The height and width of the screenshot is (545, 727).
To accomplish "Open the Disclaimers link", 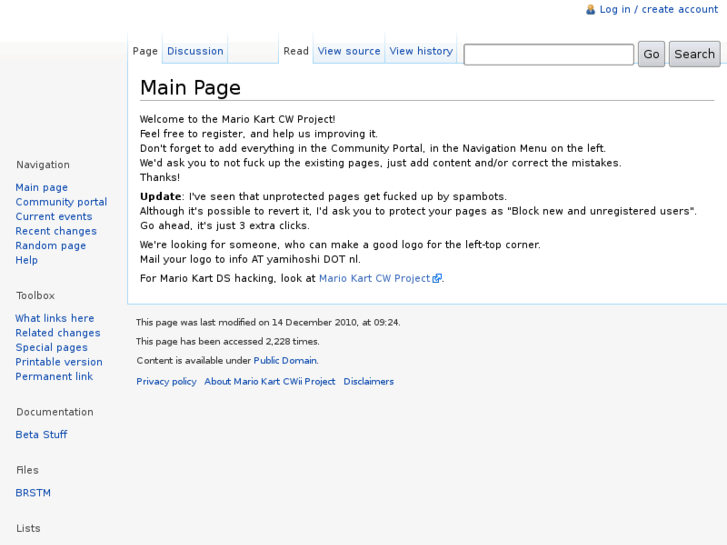I will pyautogui.click(x=369, y=381).
